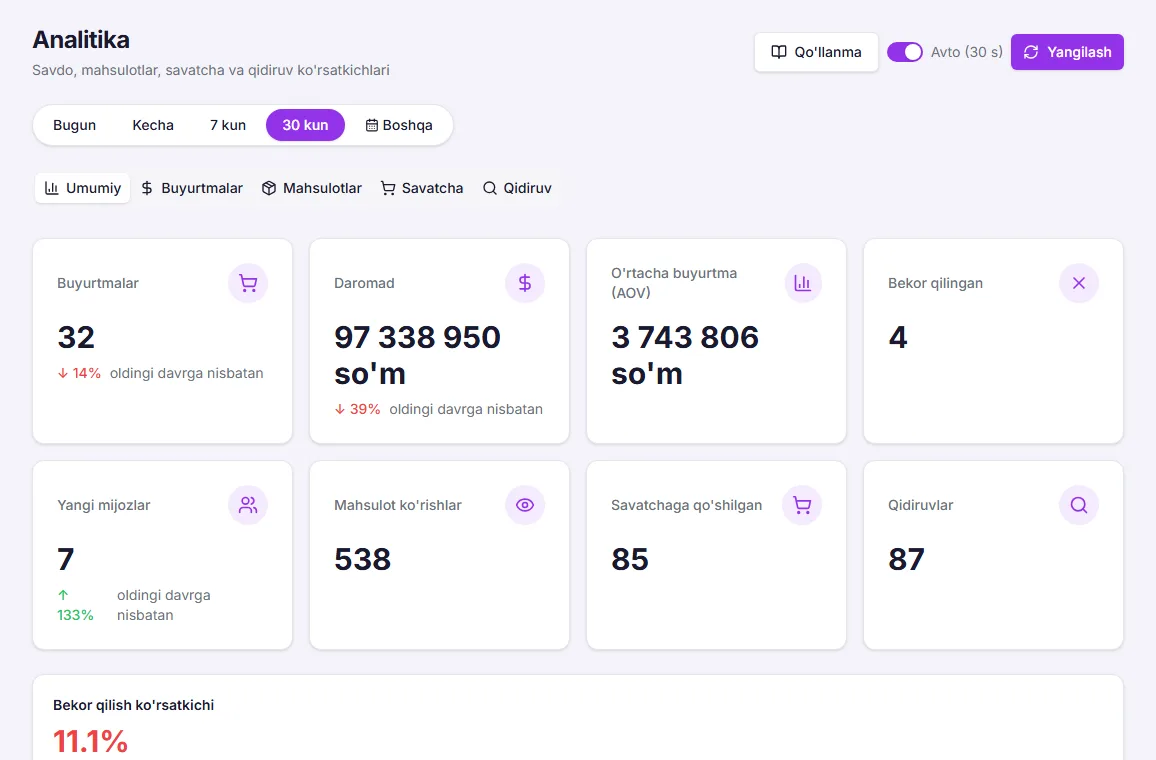Click the magnifier icon on Qidiruvlar card
Screen dimensions: 1156x760
1079,505
